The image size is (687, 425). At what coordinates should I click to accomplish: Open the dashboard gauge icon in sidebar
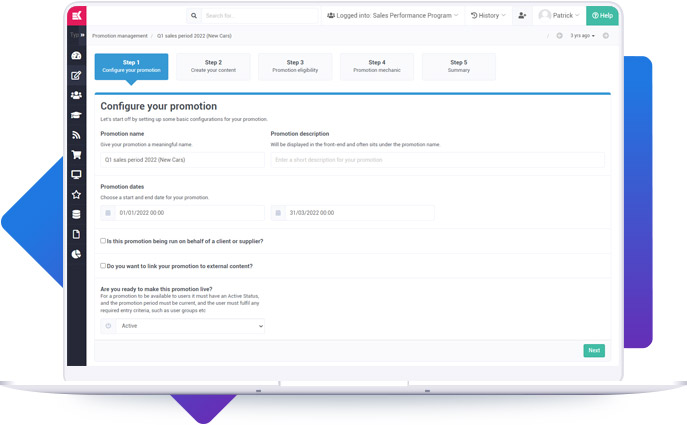click(76, 56)
